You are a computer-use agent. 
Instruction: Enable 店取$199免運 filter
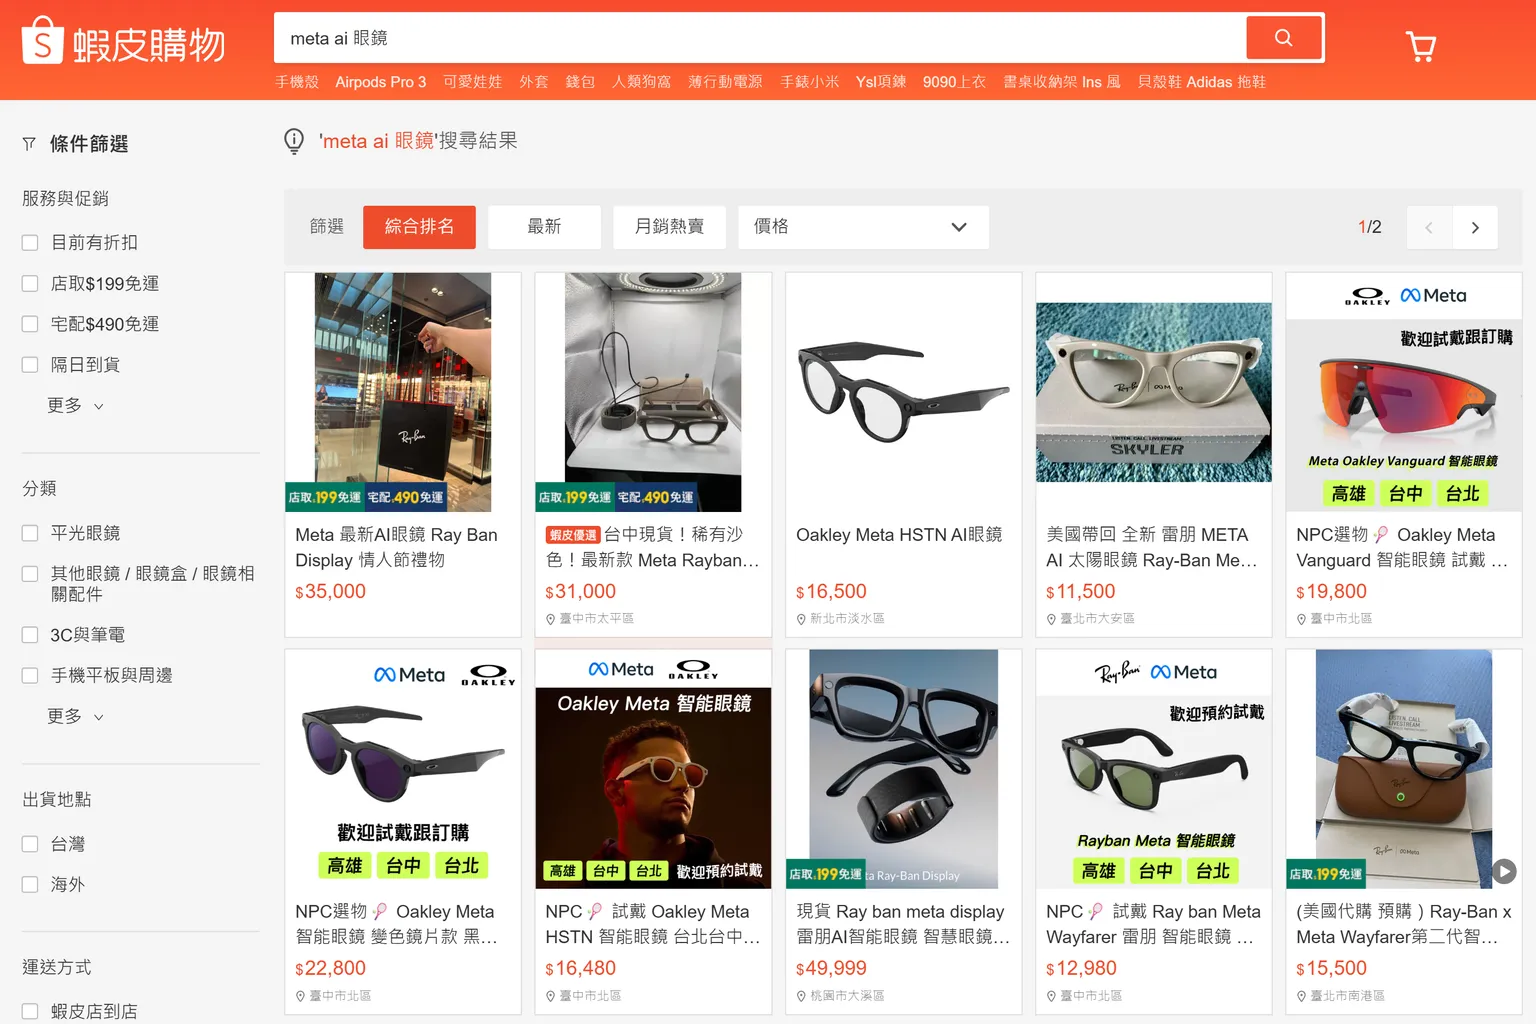tap(30, 284)
